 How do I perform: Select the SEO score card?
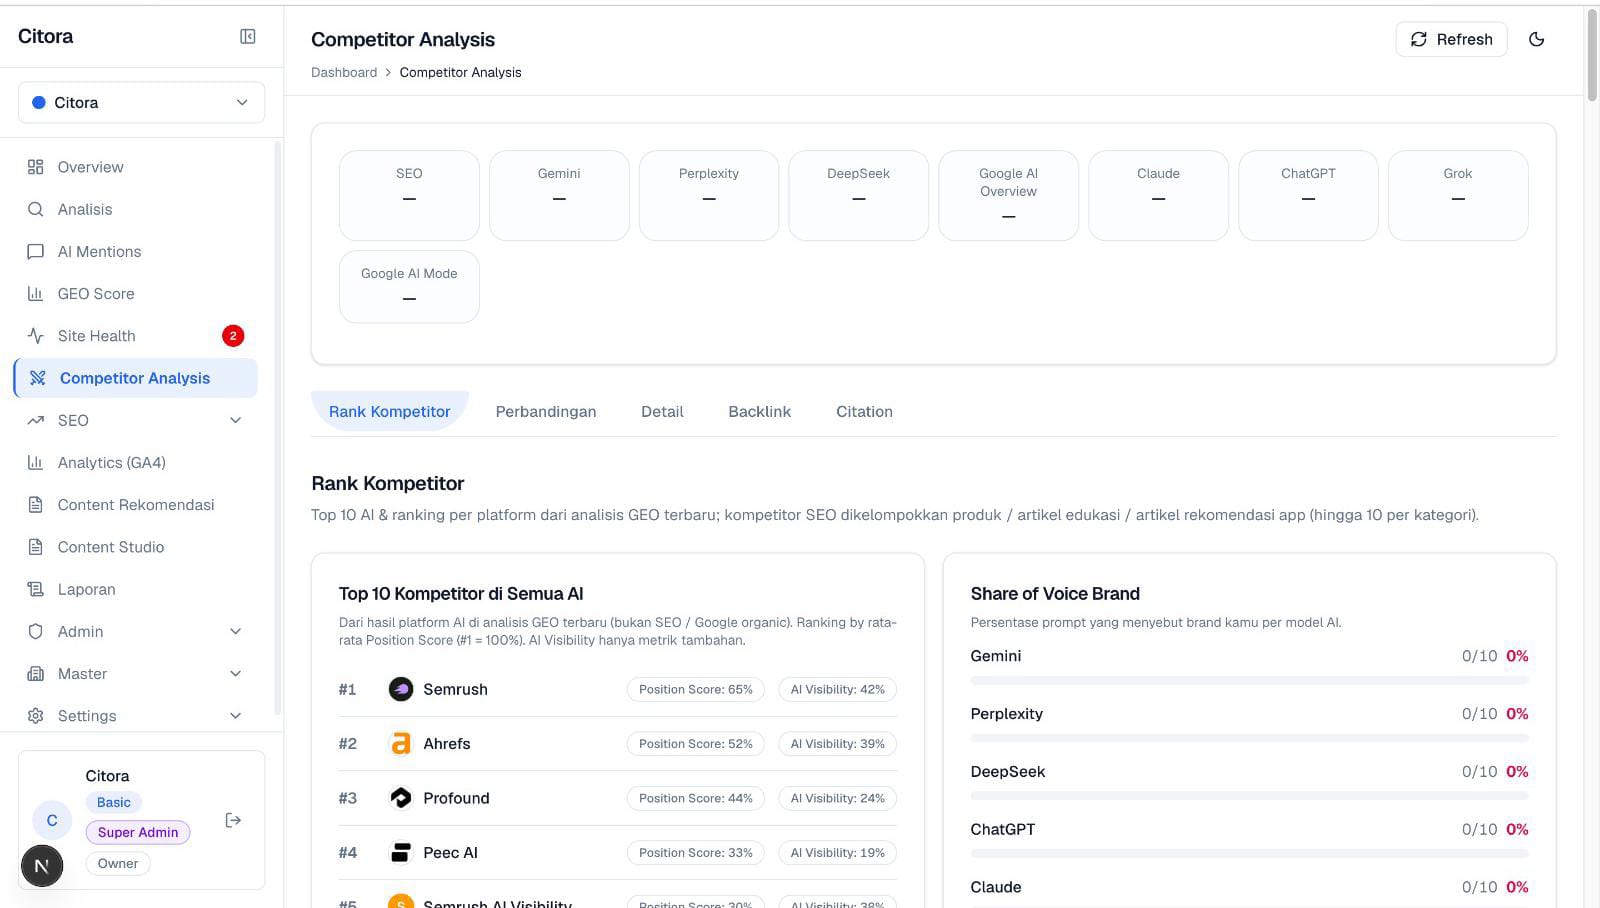pos(409,195)
